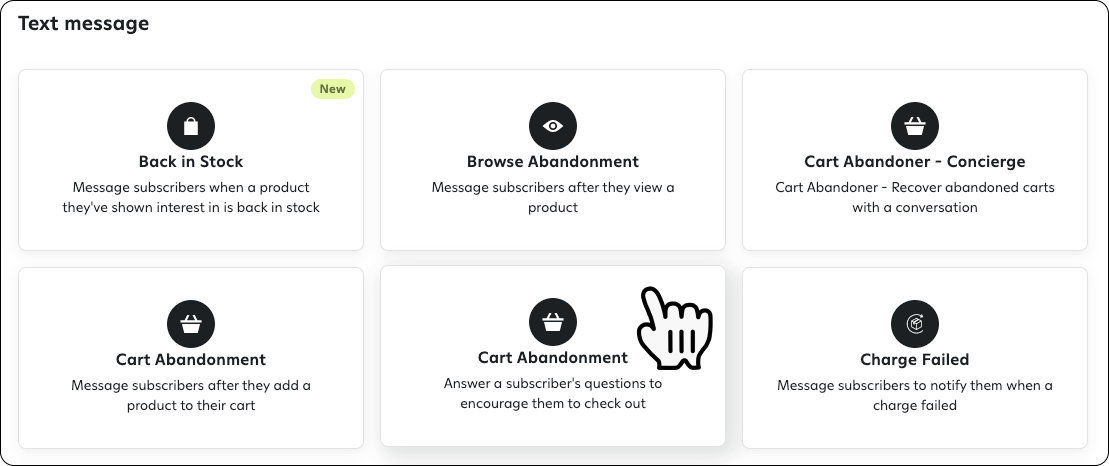Image resolution: width=1109 pixels, height=466 pixels.
Task: Click the Charge Failed box icon
Action: click(915, 324)
